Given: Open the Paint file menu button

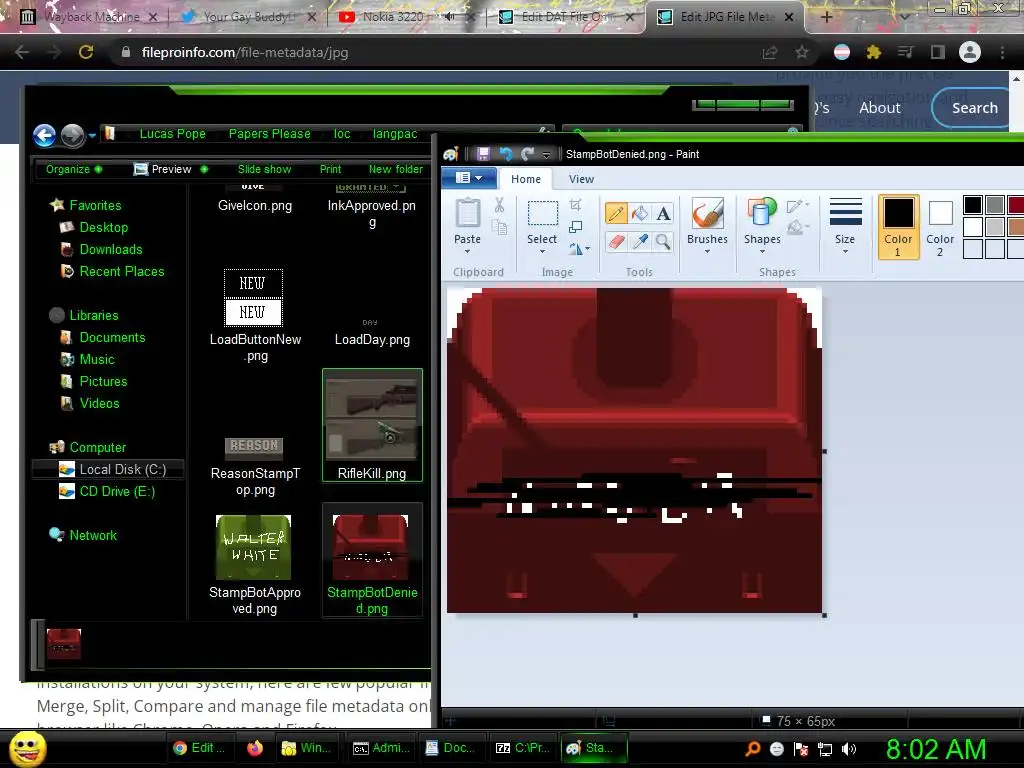Looking at the screenshot, I should tap(469, 178).
